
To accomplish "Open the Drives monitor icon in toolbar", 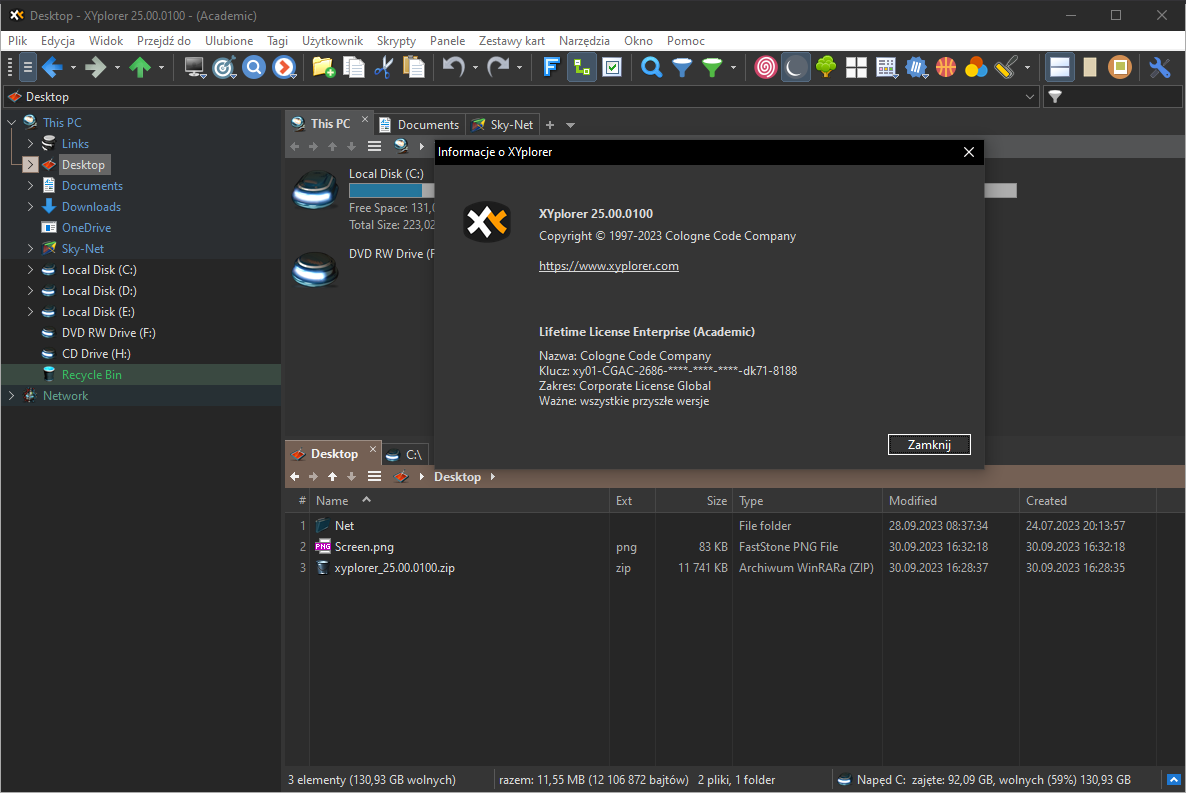I will click(x=194, y=68).
